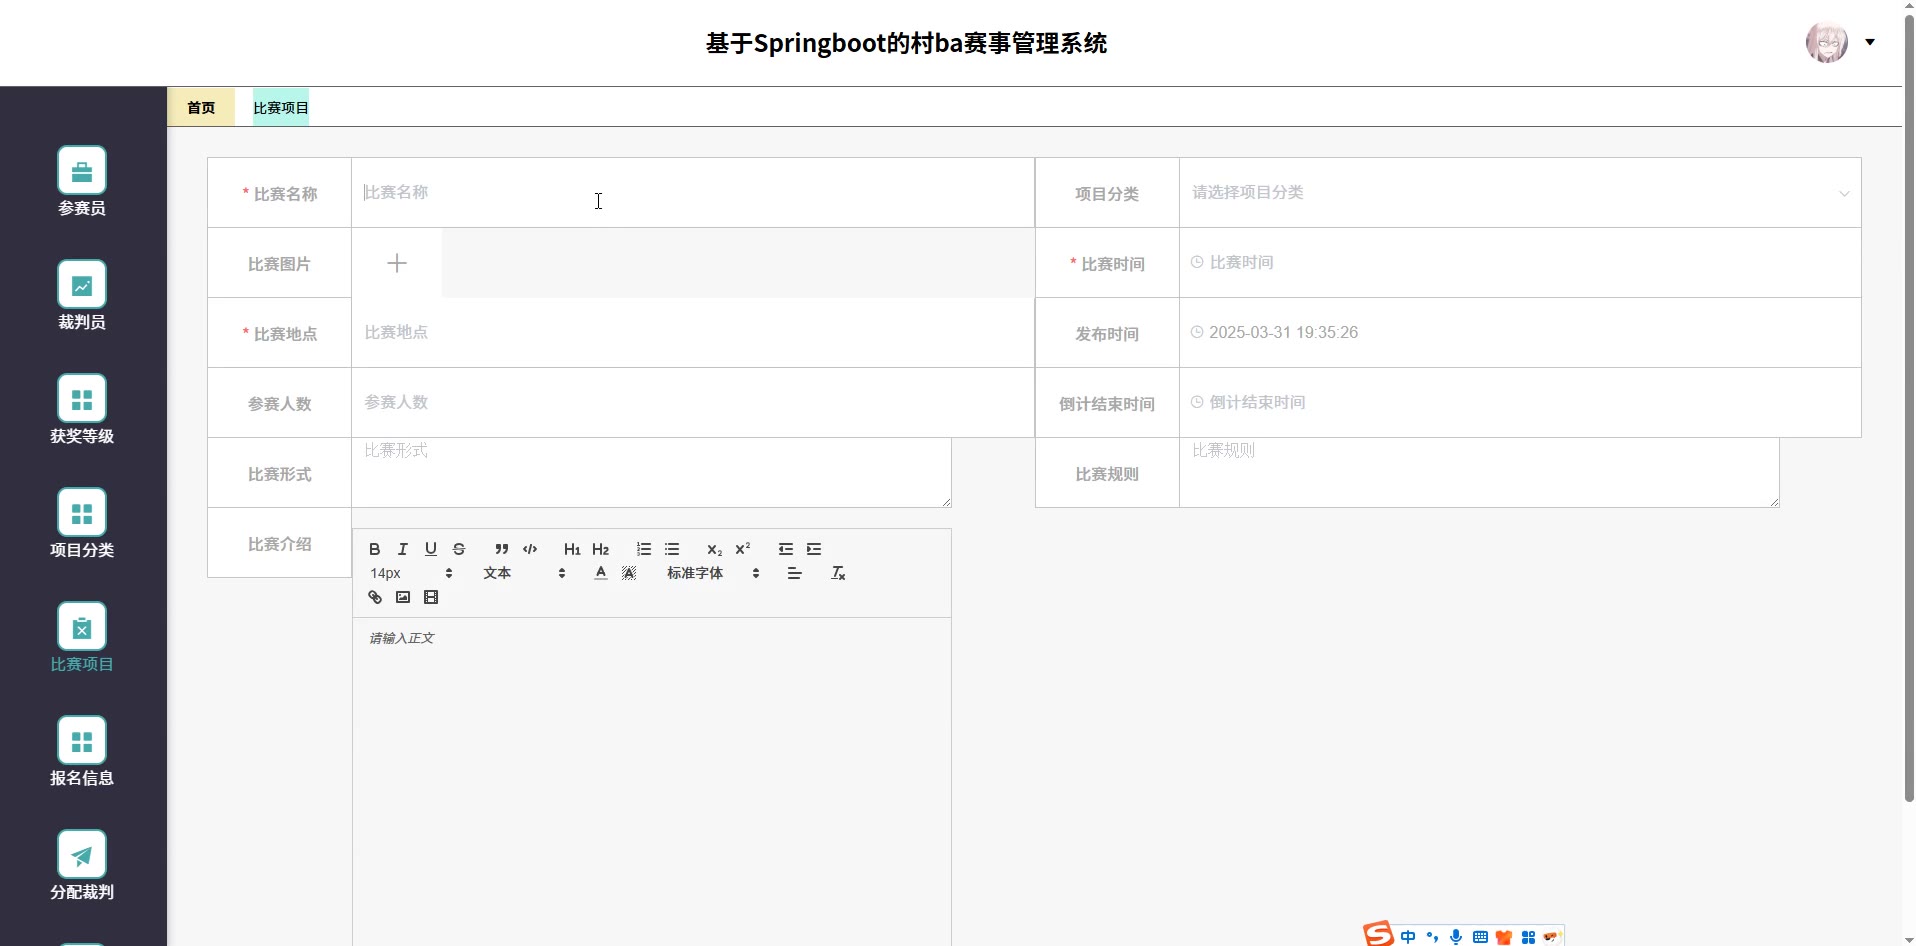
Task: Expand the 项目分类 select dropdown
Action: (1520, 192)
